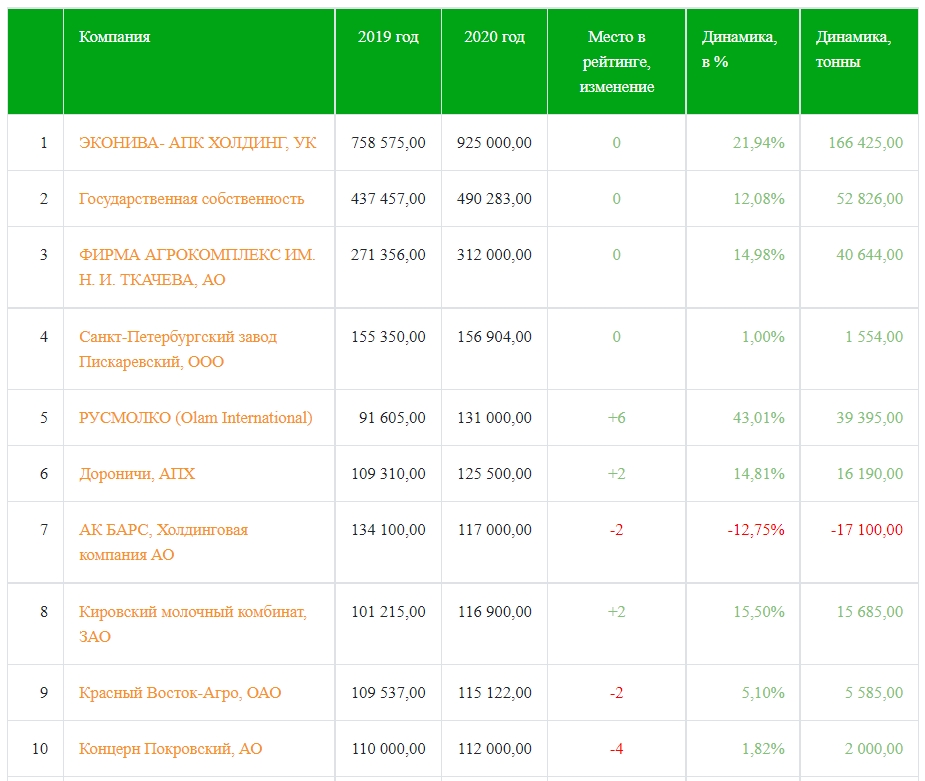925x781 pixels.
Task: Click ФИРМА АГРОКОМПЛЕКС ИМ. Н. И. ТКАЧЕВА link
Action: [x=197, y=267]
